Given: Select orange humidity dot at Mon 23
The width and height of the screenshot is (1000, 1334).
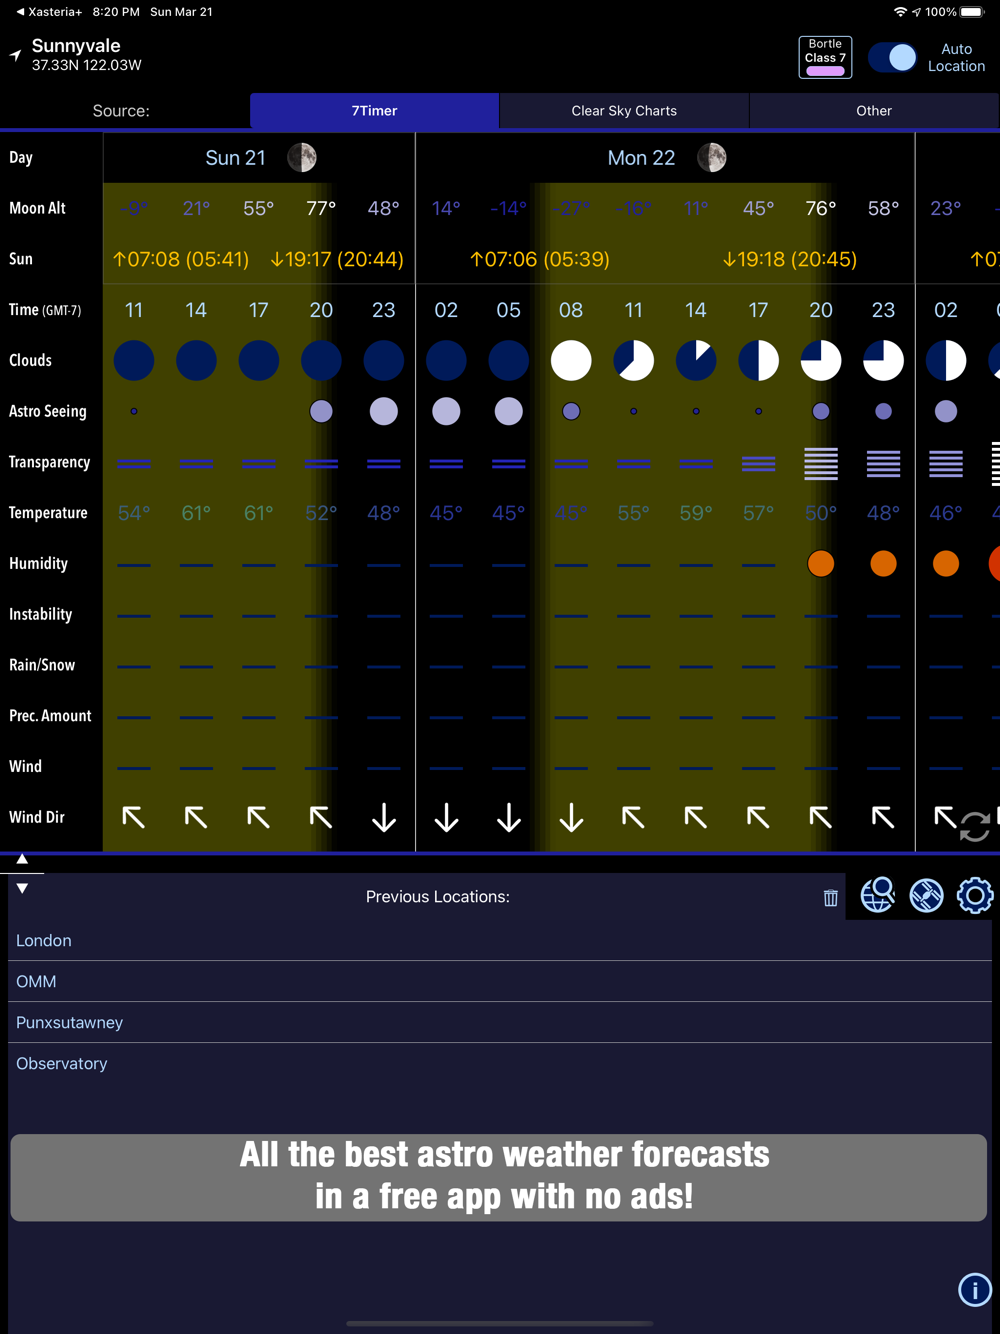Looking at the screenshot, I should [x=883, y=564].
